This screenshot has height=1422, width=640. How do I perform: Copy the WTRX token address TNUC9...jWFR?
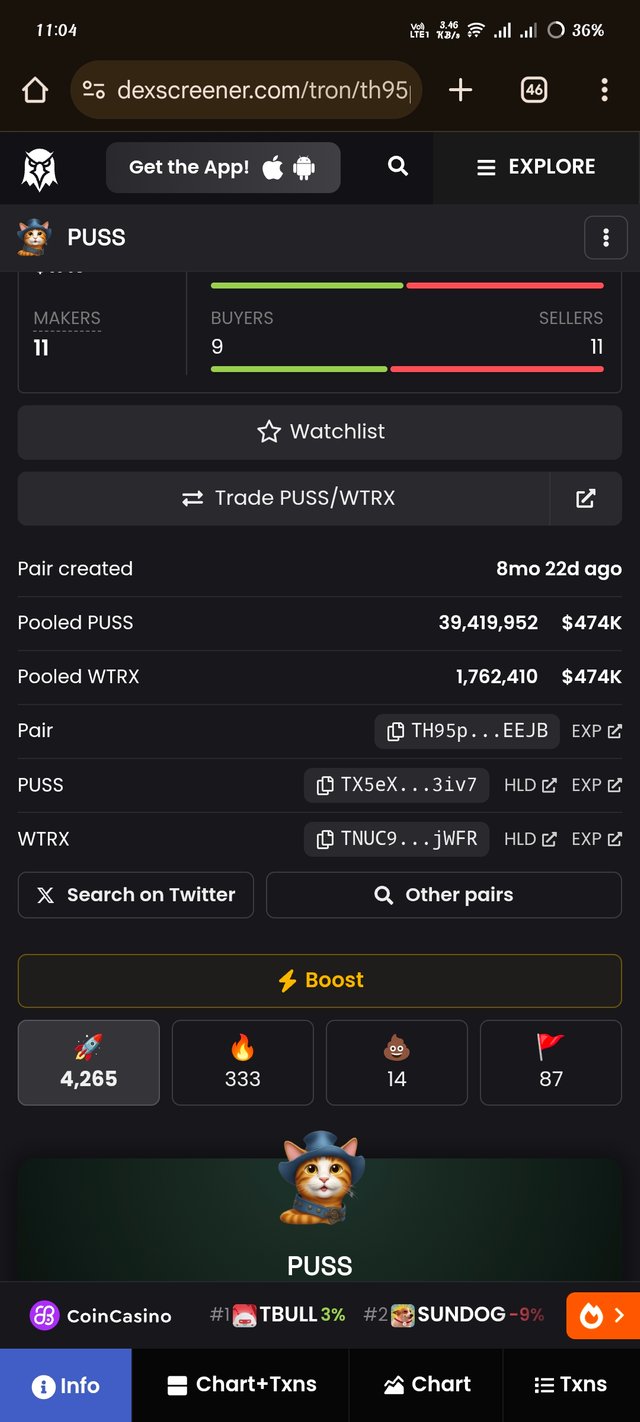click(396, 839)
